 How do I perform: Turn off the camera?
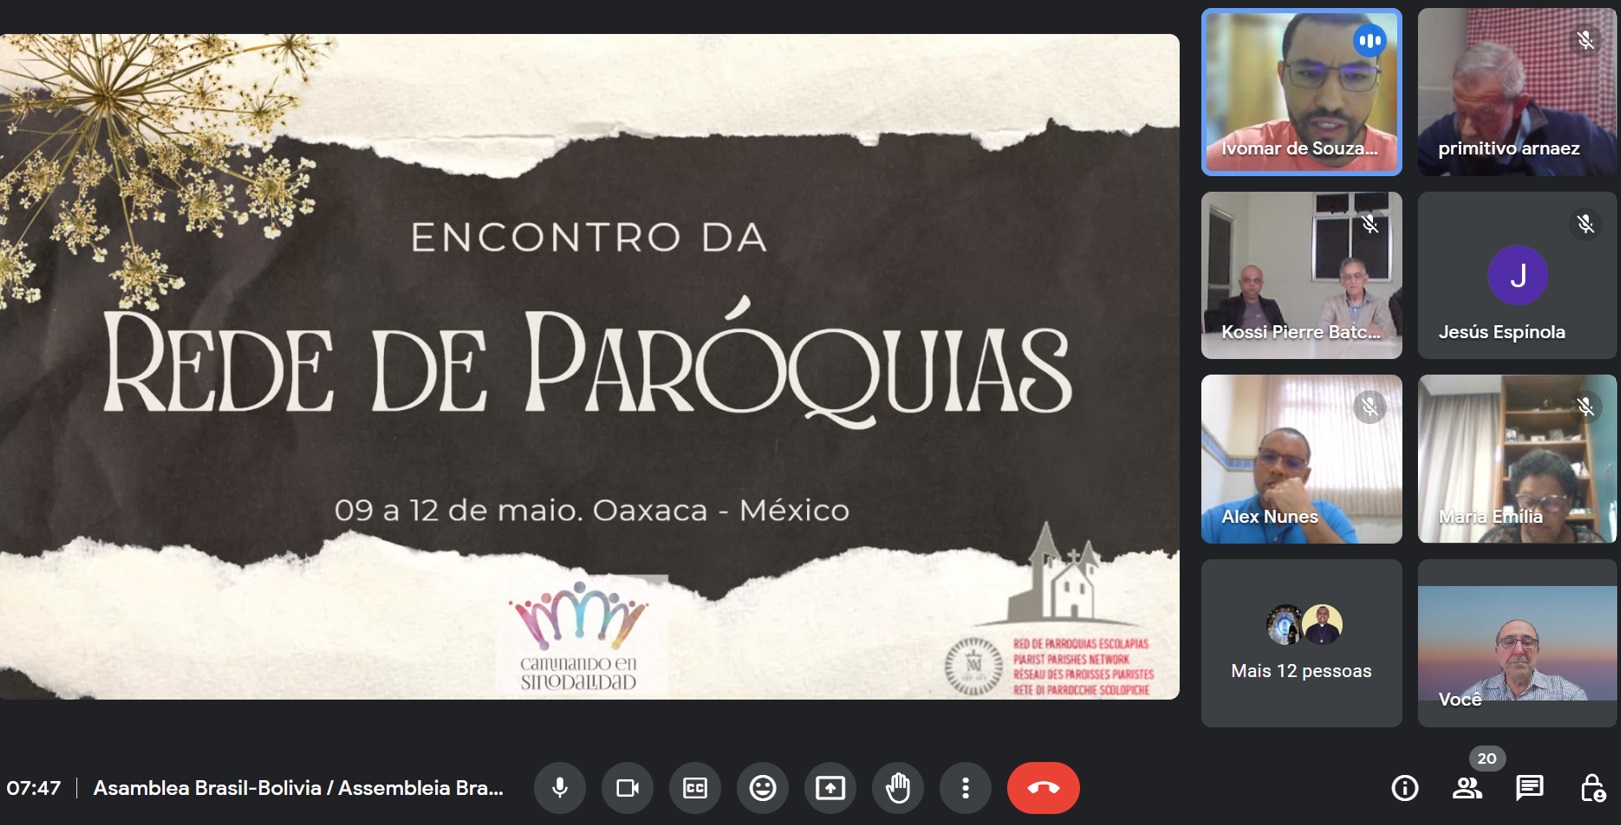coord(628,788)
